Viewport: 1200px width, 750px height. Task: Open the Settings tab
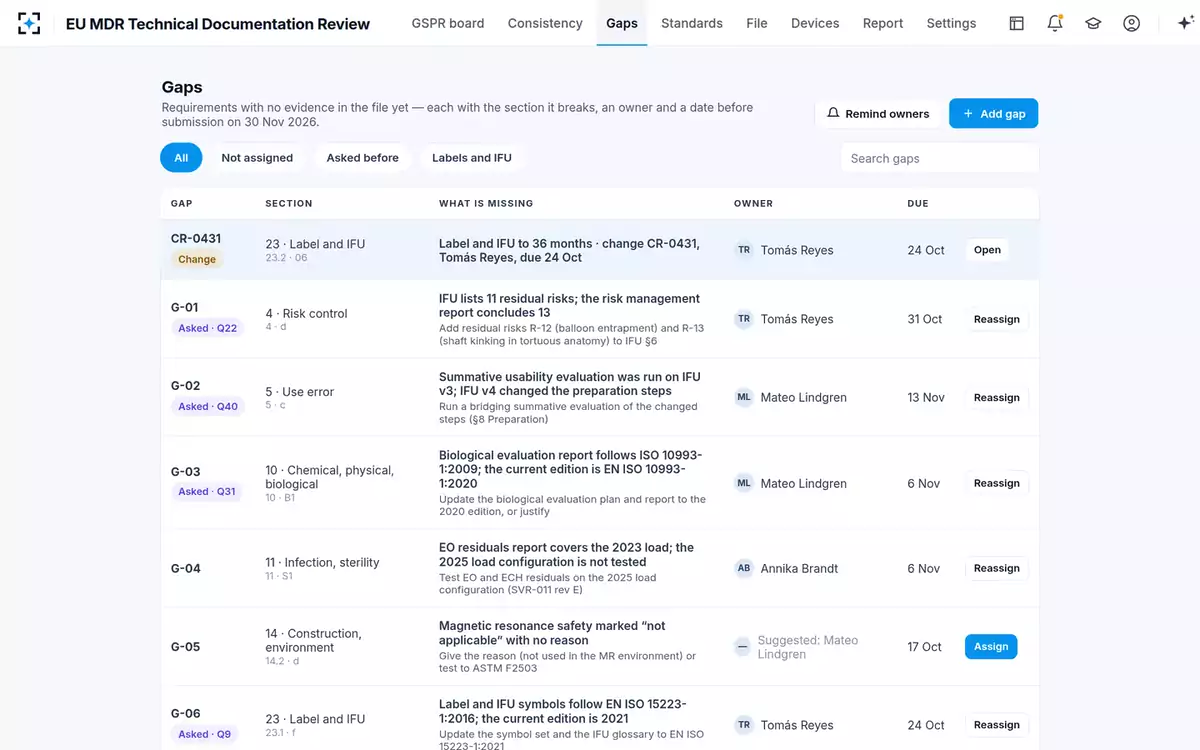tap(951, 23)
